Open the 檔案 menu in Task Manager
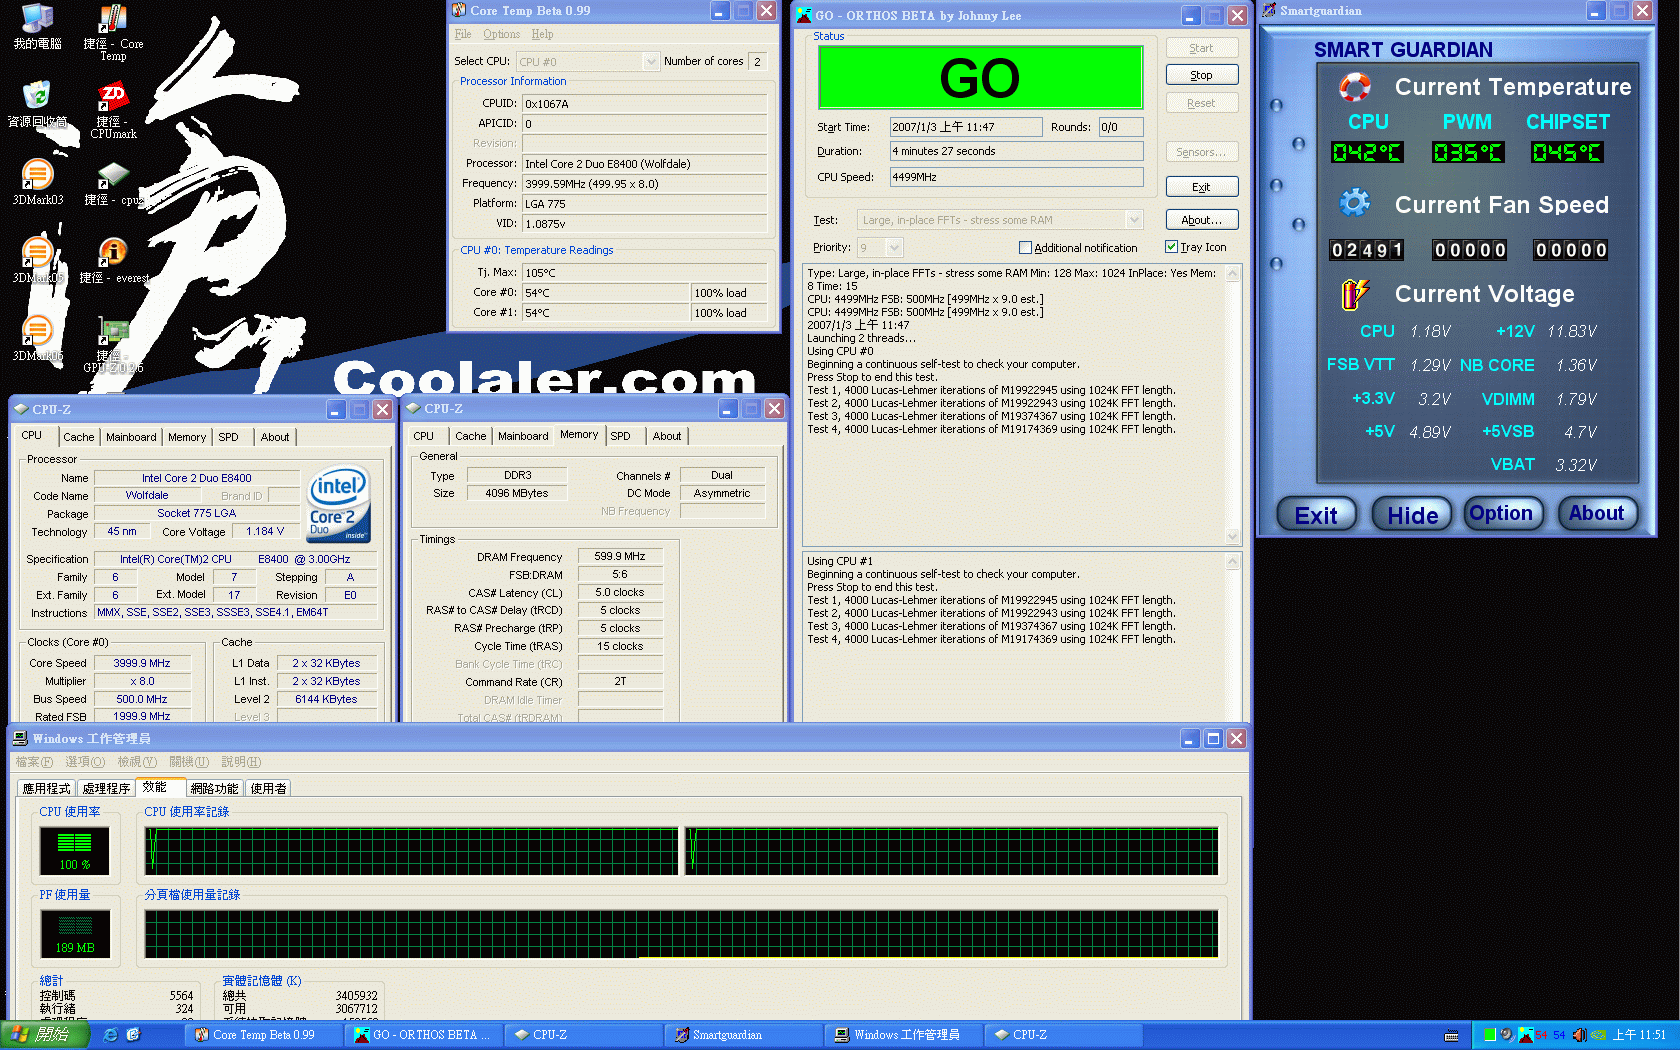The image size is (1680, 1050). coord(34,762)
